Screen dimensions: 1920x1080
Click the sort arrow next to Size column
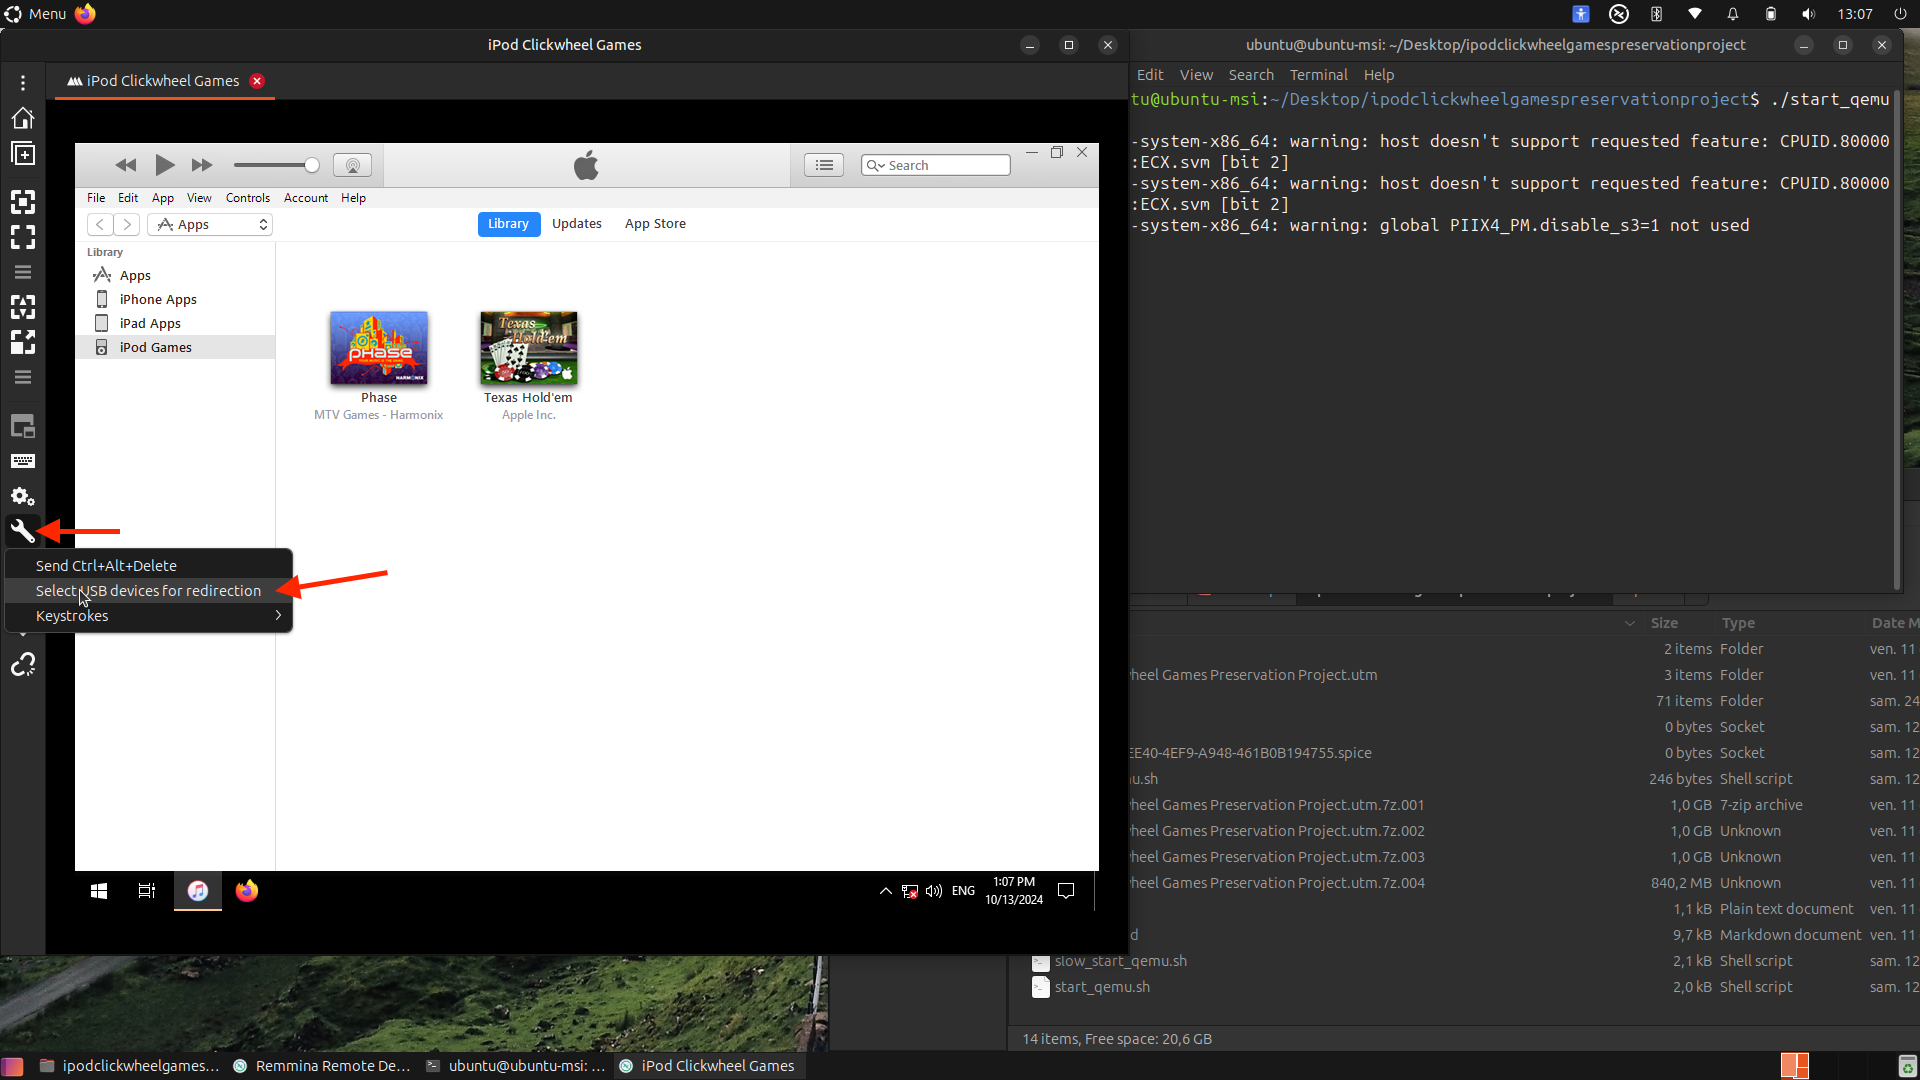pos(1630,623)
